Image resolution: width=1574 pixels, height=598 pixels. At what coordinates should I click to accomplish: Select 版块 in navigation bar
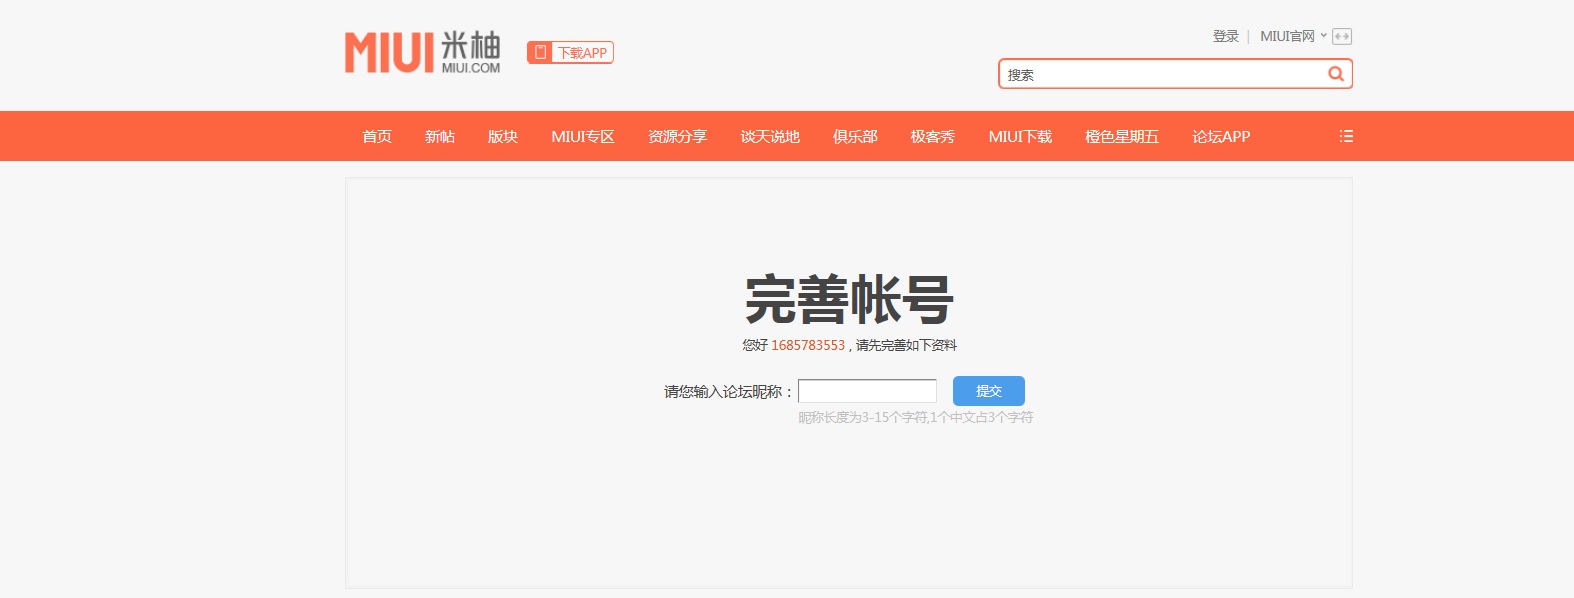pyautogui.click(x=503, y=136)
